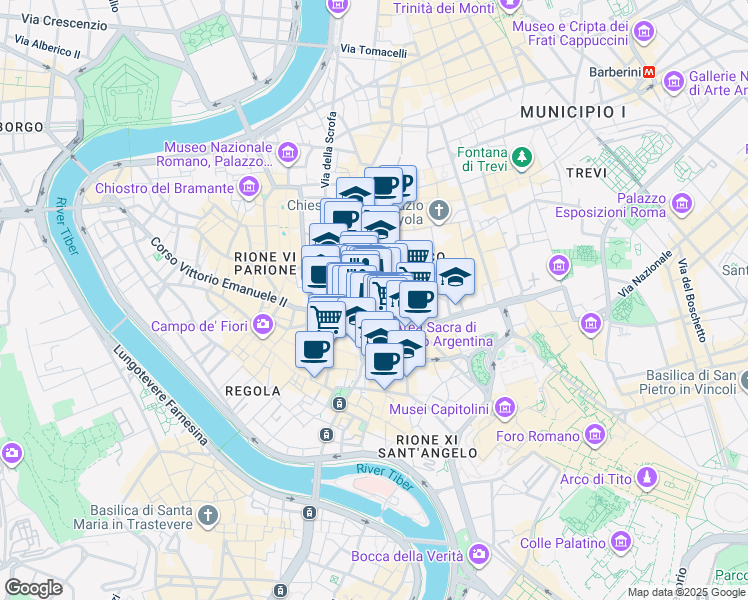Viewport: 748px width, 600px height.
Task: Select the isolated graduation cap marker on the right
Action: pos(455,279)
